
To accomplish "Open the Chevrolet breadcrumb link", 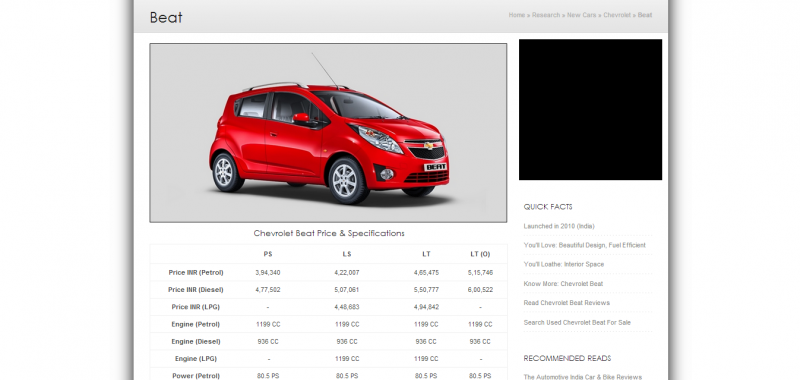I will tap(617, 15).
